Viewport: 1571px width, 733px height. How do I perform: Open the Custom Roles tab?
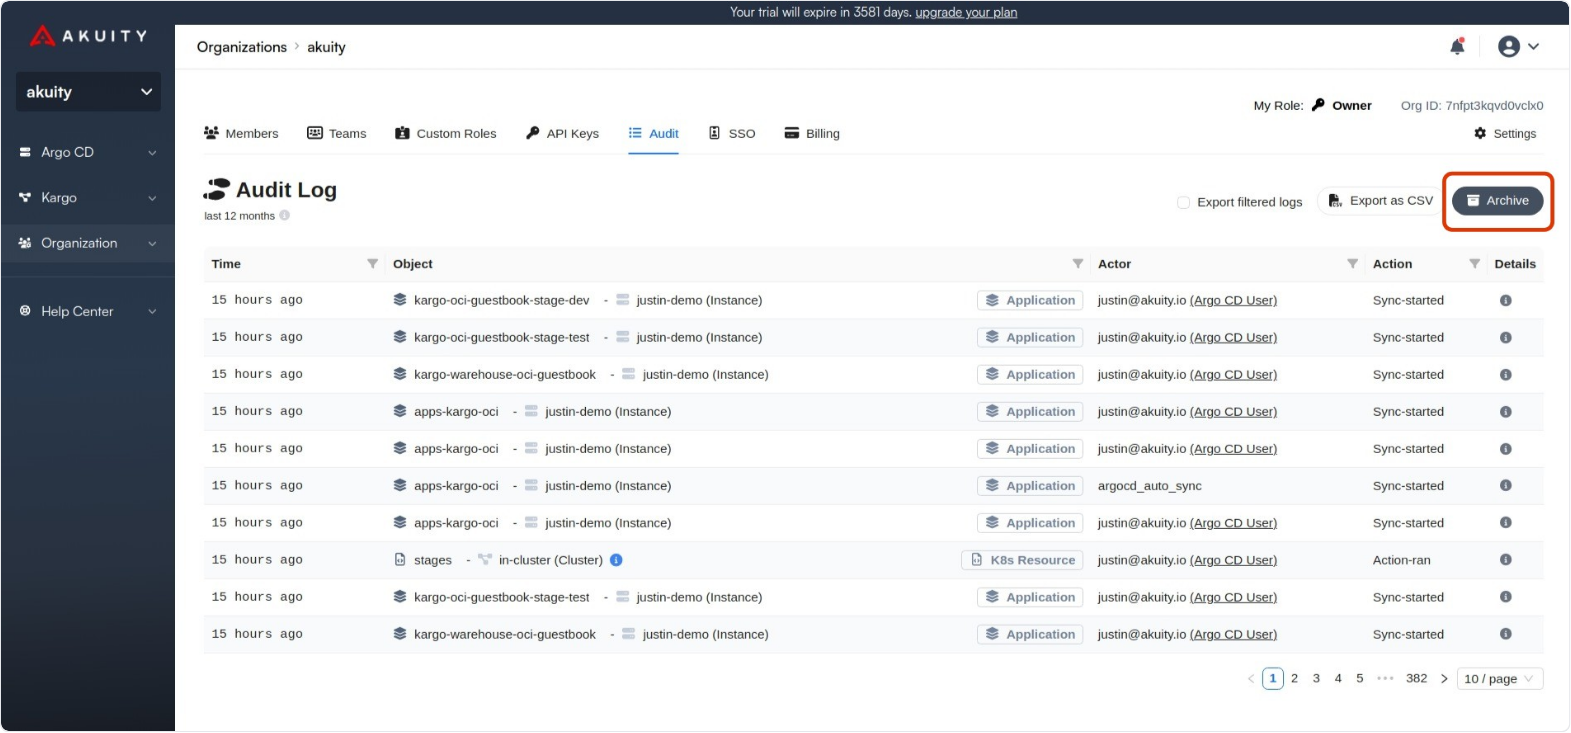(445, 133)
